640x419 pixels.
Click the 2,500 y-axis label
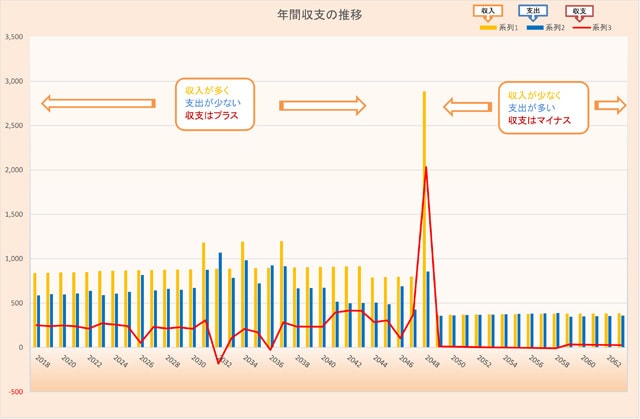(14, 126)
